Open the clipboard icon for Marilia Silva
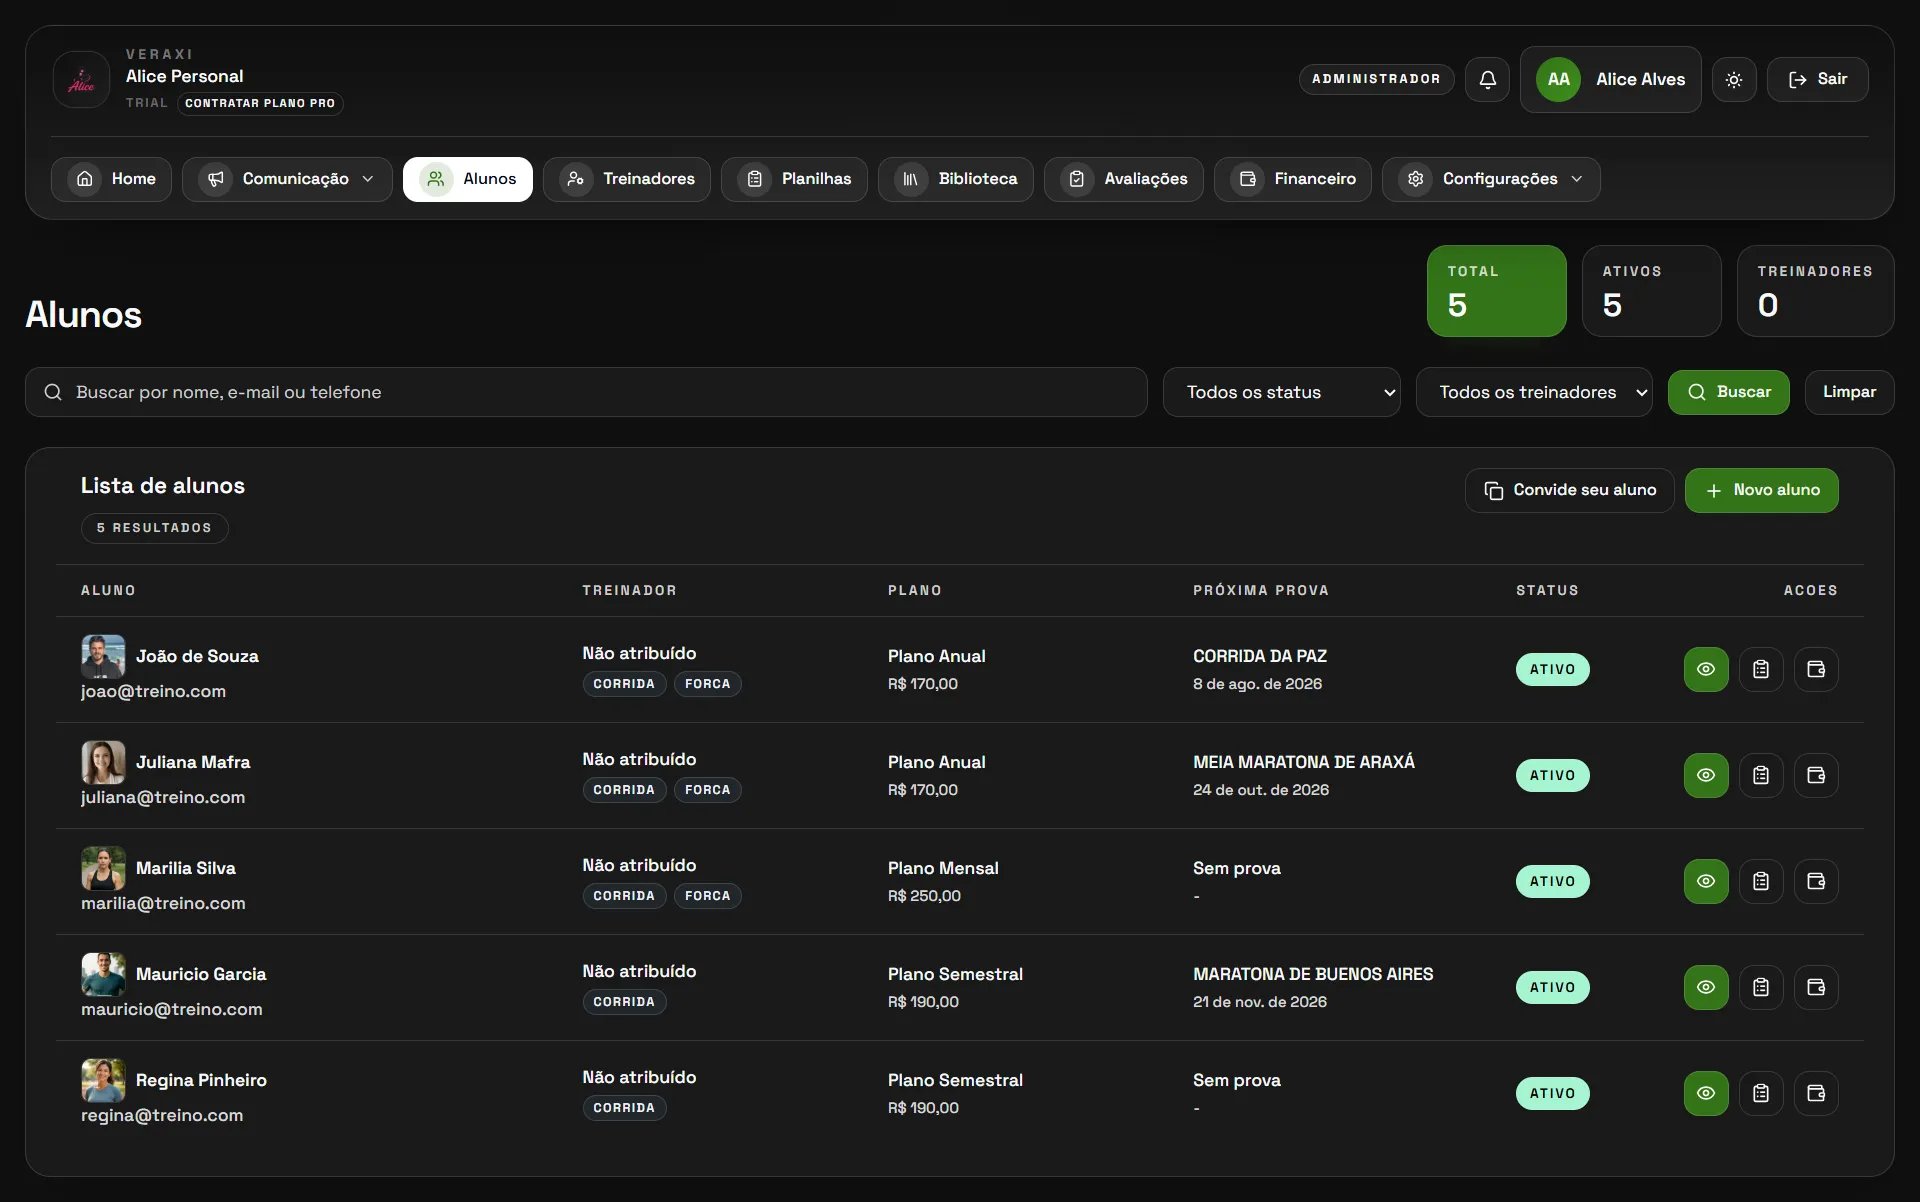 [1761, 881]
